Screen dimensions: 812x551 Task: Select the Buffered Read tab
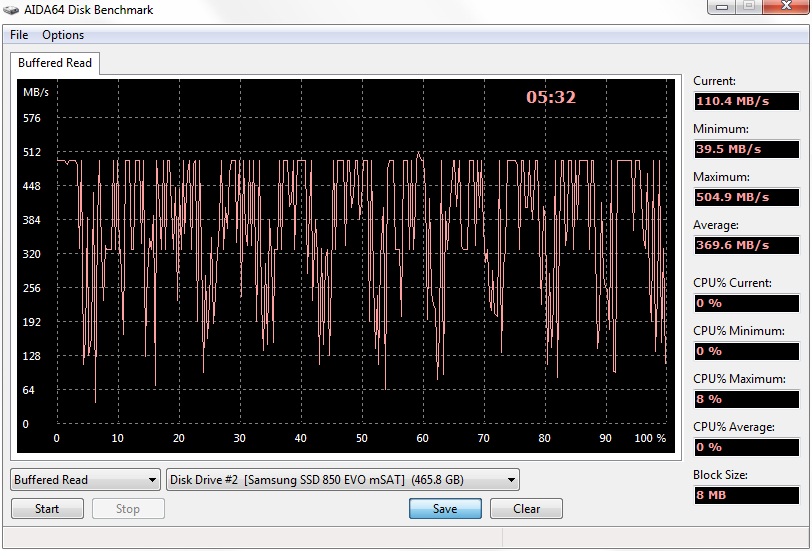(x=55, y=63)
